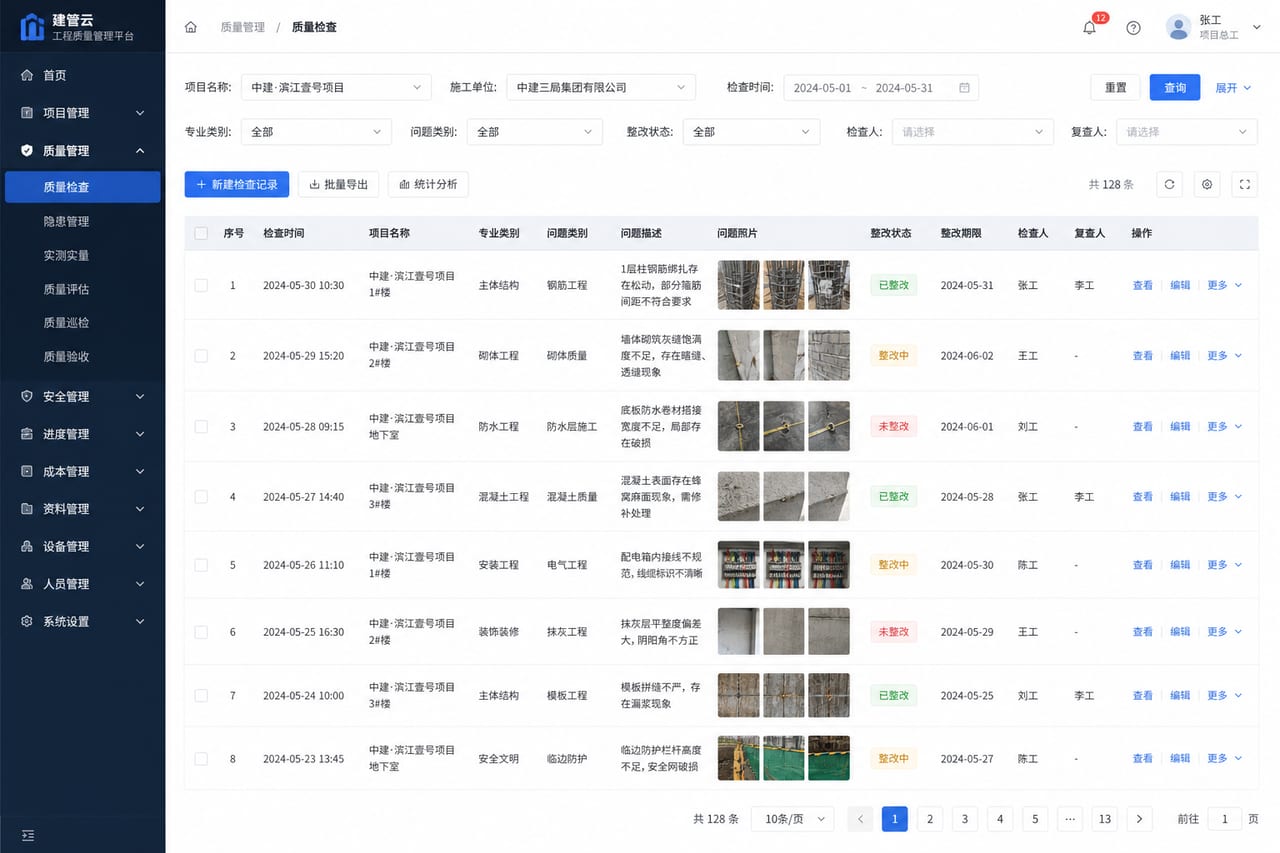The height and width of the screenshot is (853, 1280).
Task: Check the checkbox for row 4
Action: point(201,497)
